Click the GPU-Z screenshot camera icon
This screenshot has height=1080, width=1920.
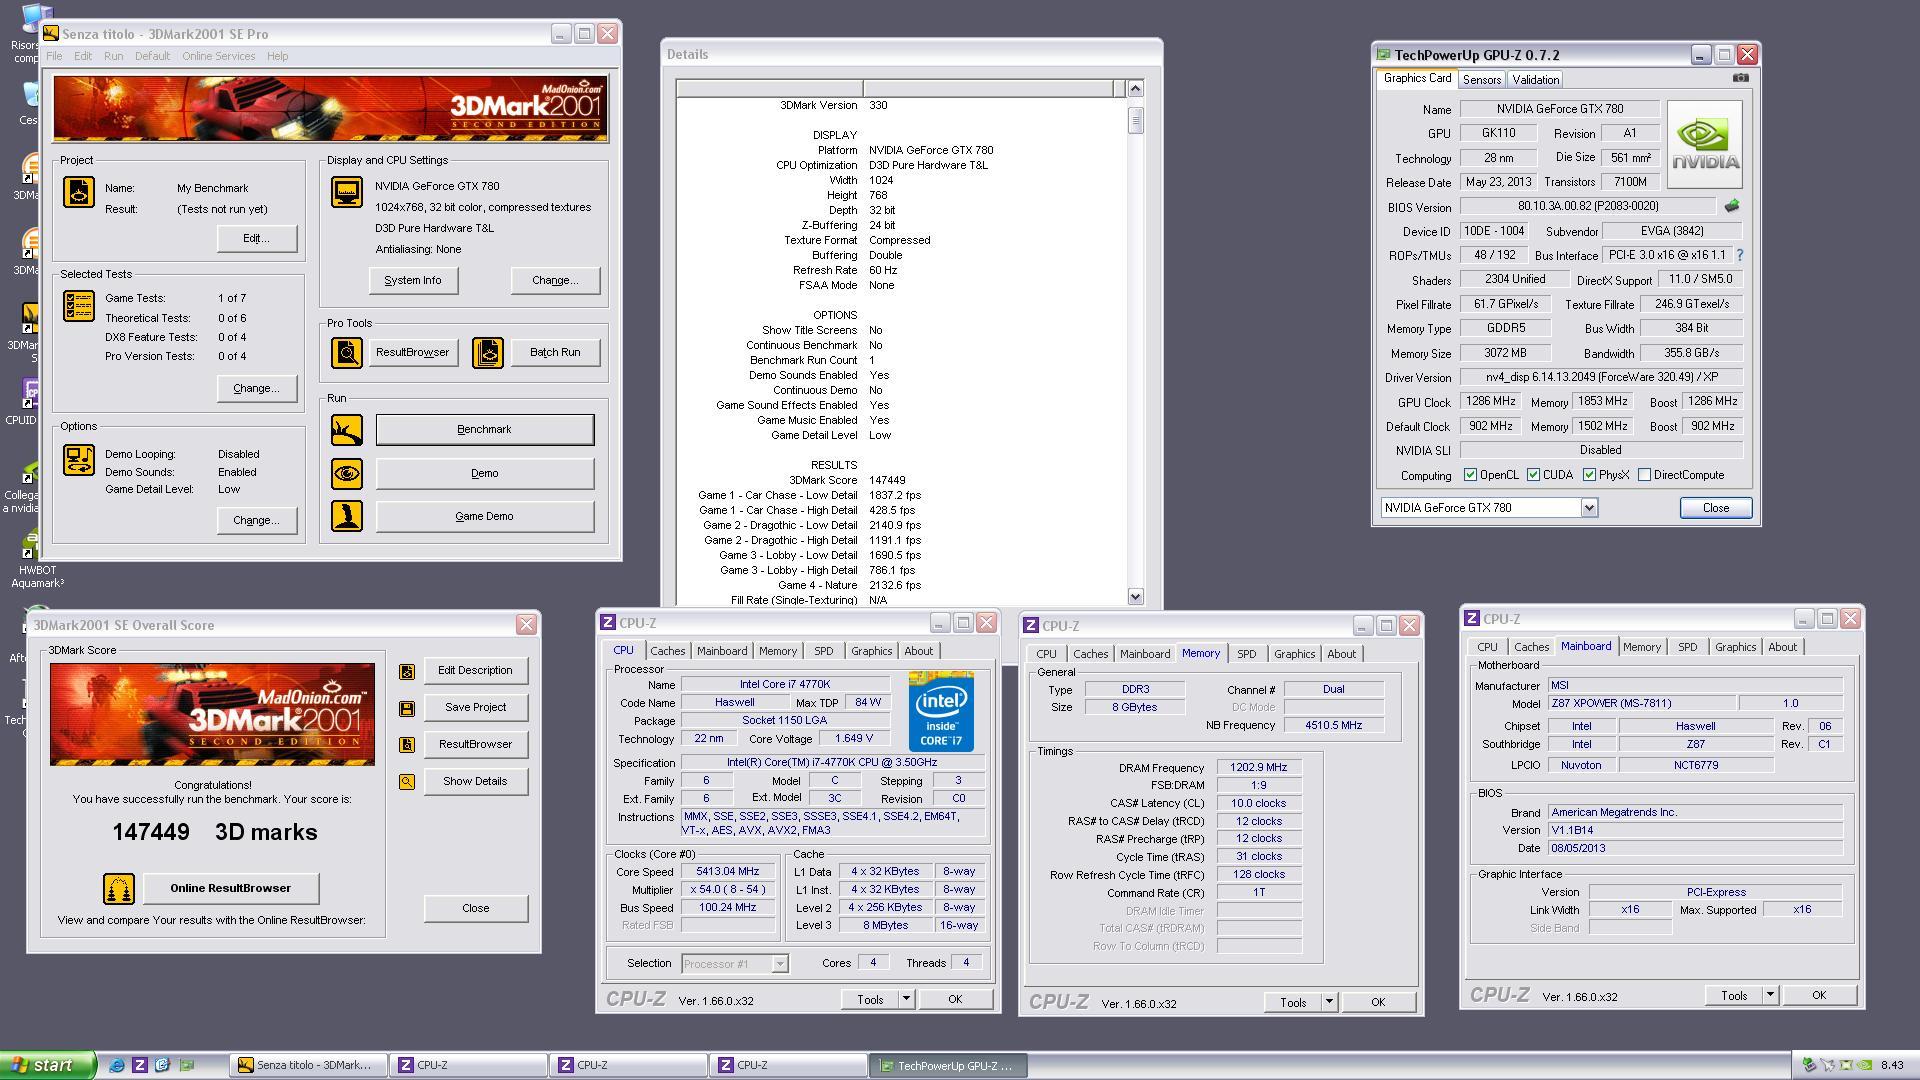point(1741,78)
